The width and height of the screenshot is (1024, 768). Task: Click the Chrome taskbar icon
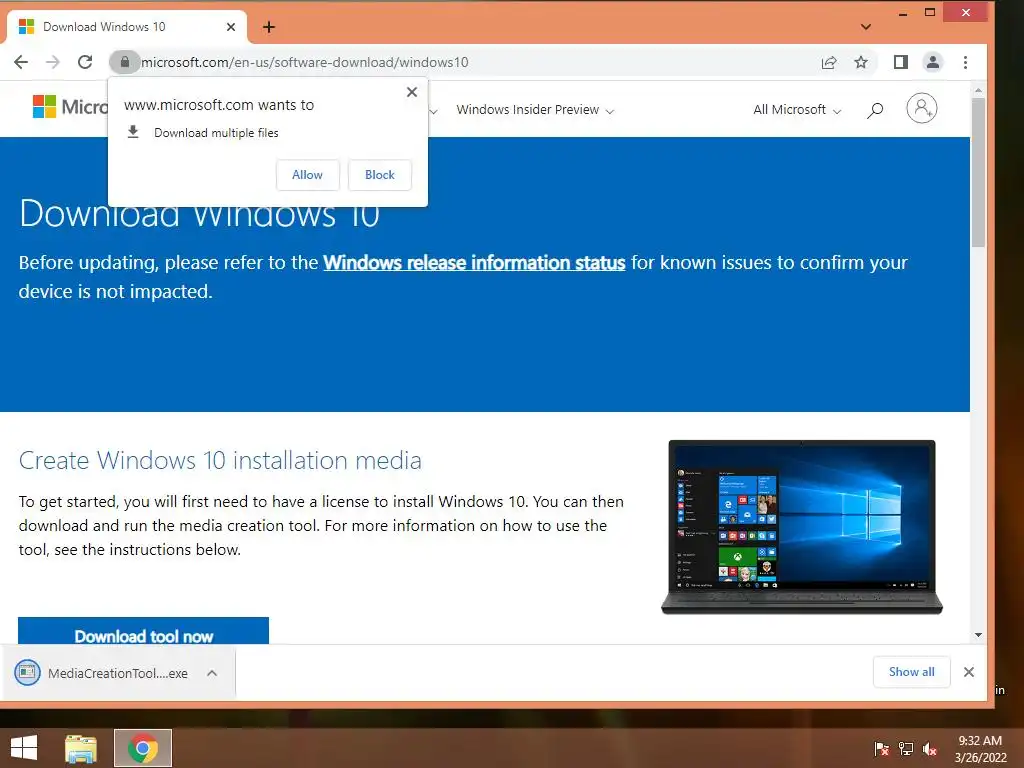[143, 748]
